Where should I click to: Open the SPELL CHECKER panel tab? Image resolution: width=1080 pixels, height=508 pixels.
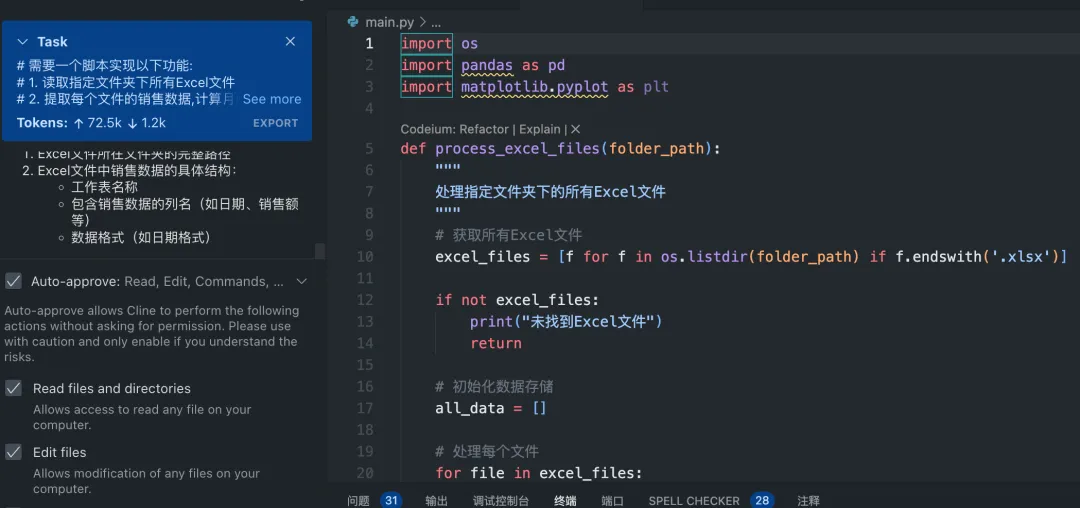point(694,501)
